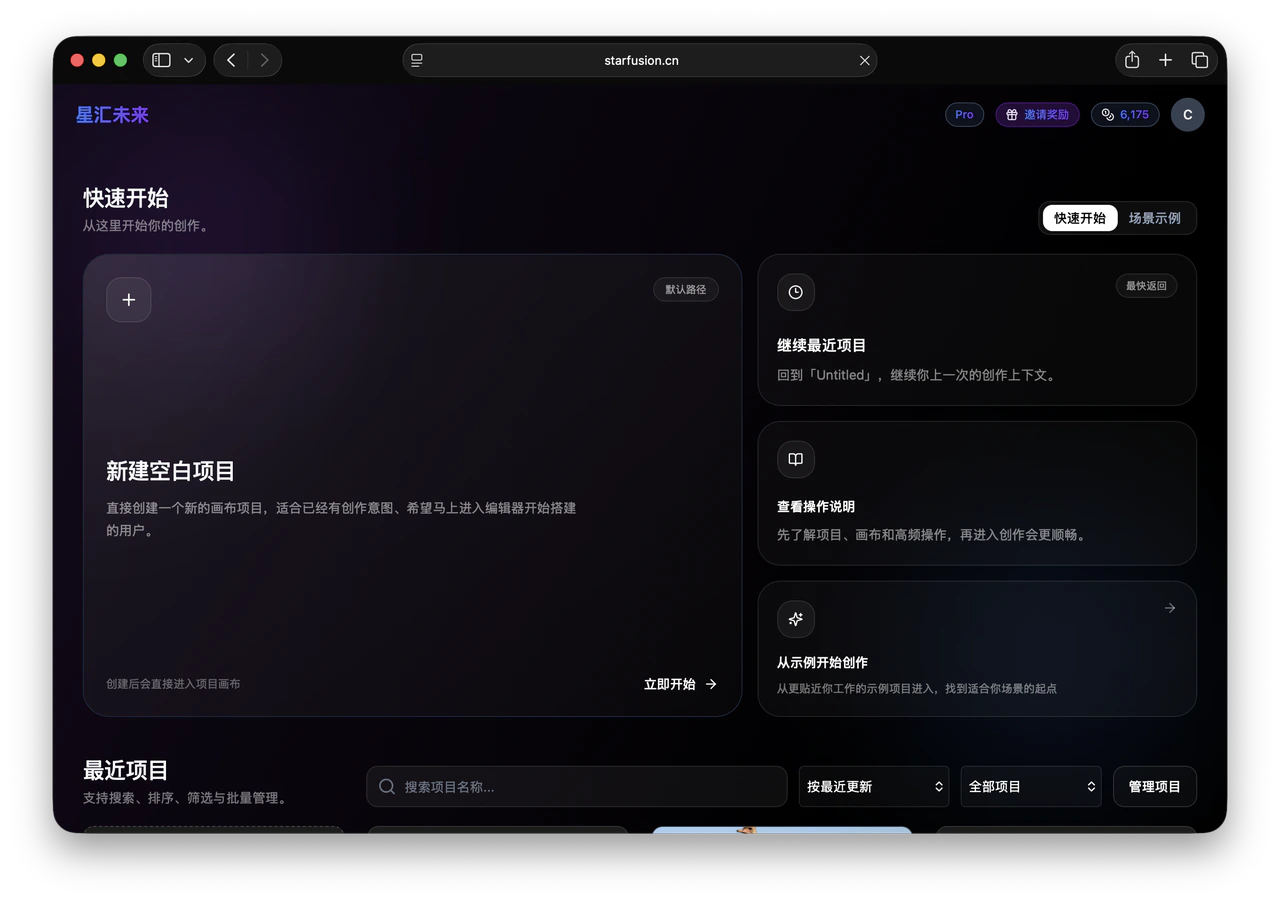Open the 按最近更新 sort dropdown

(x=872, y=786)
